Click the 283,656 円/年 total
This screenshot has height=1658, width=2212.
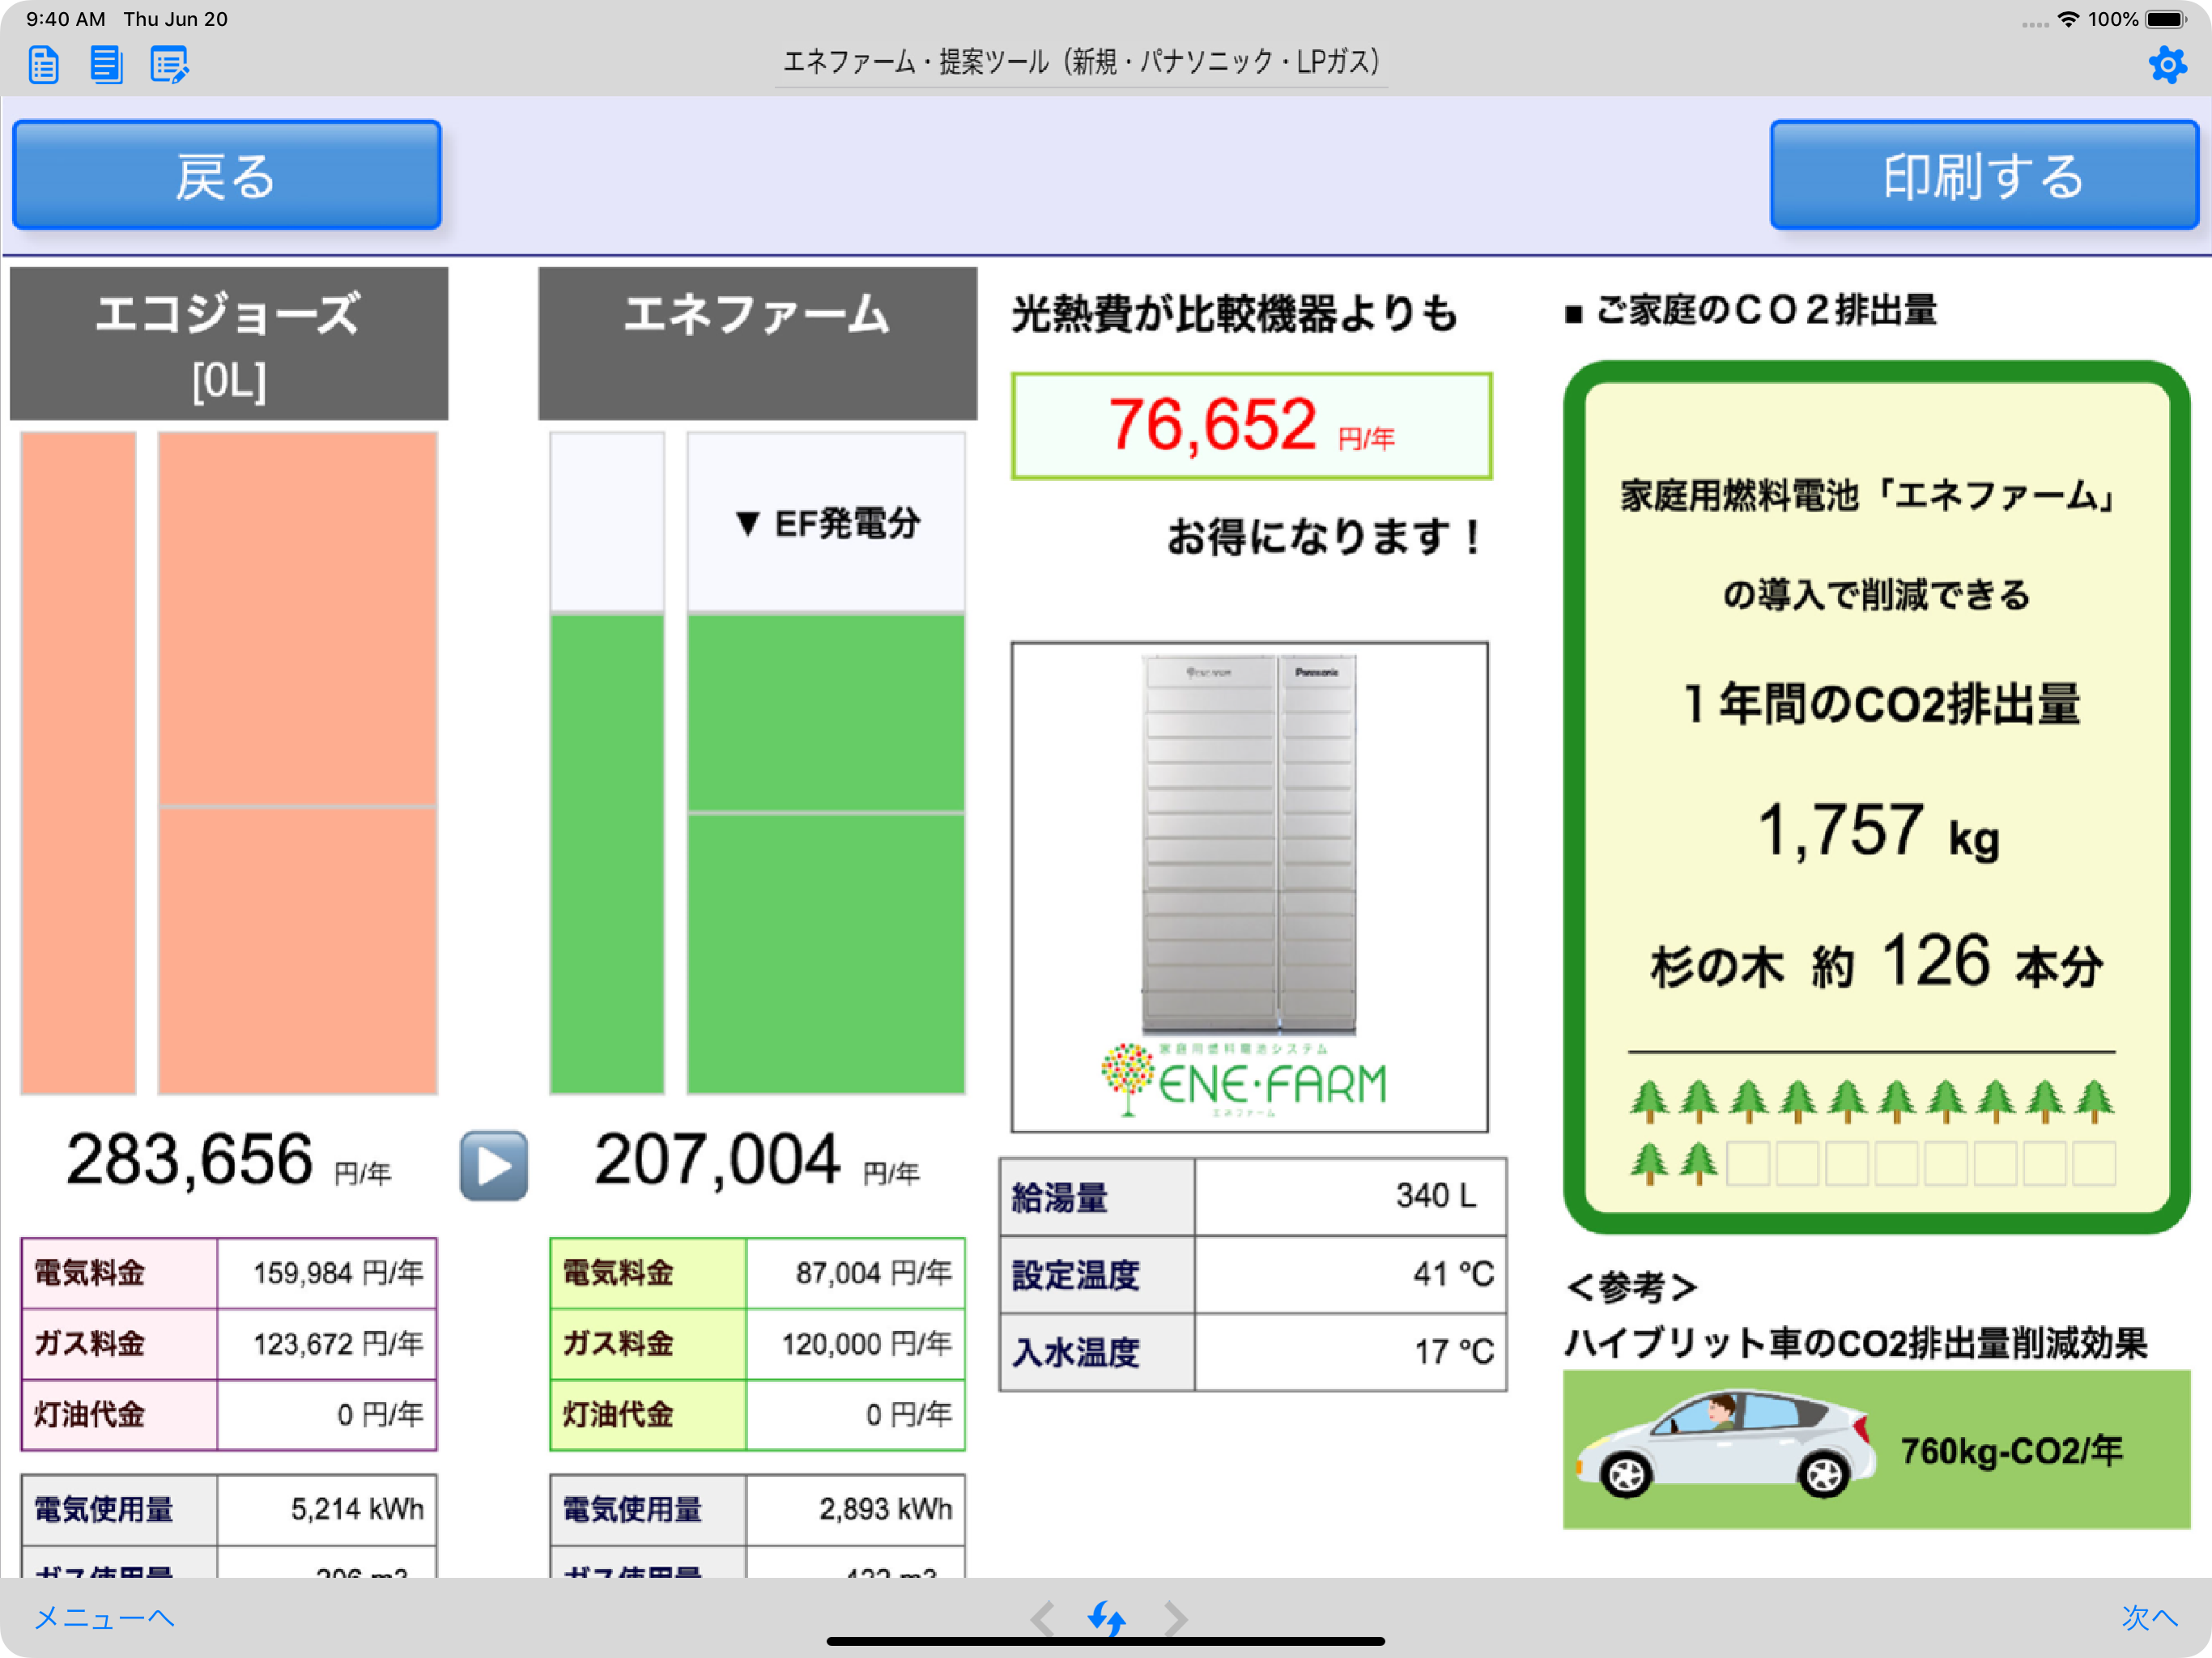[x=229, y=1161]
